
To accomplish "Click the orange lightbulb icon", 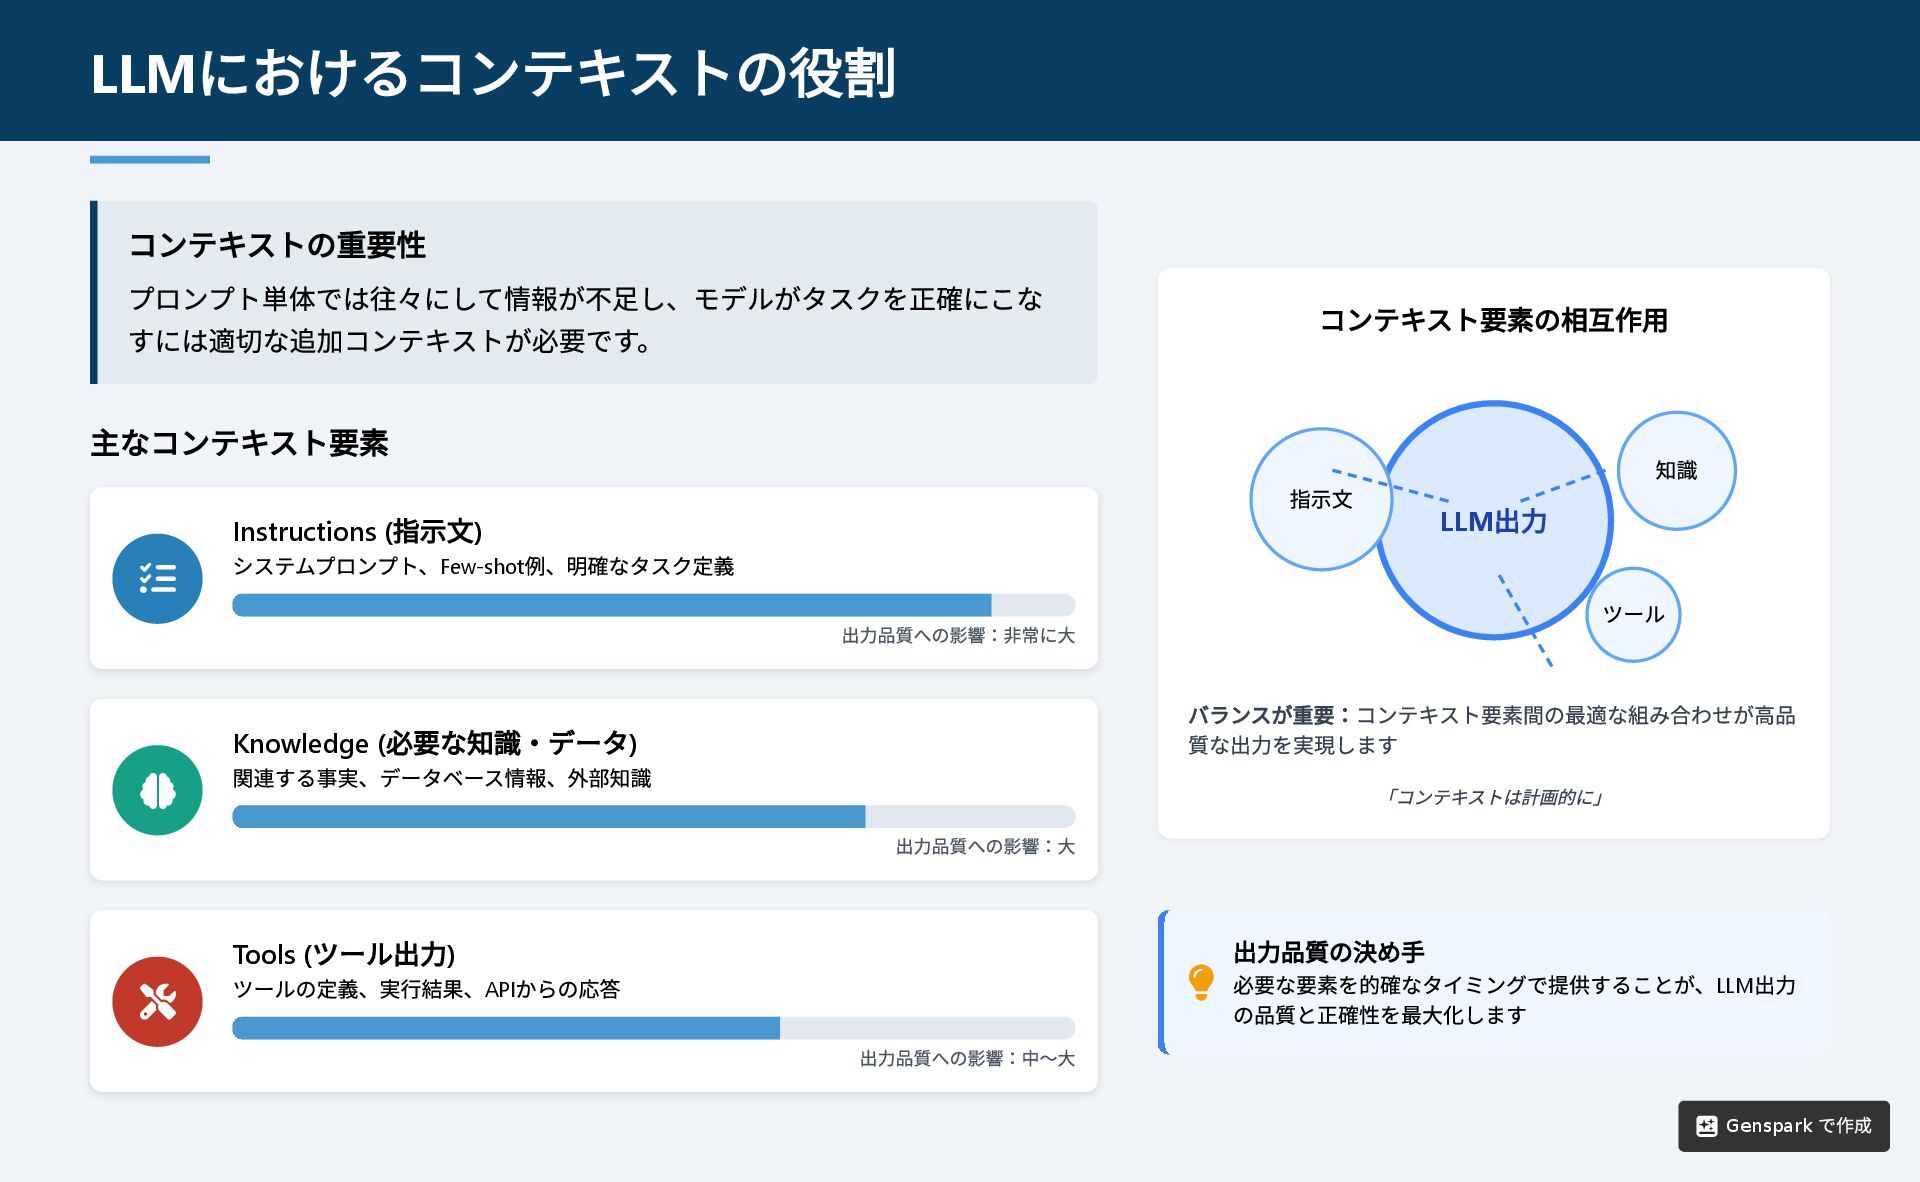I will tap(1201, 982).
